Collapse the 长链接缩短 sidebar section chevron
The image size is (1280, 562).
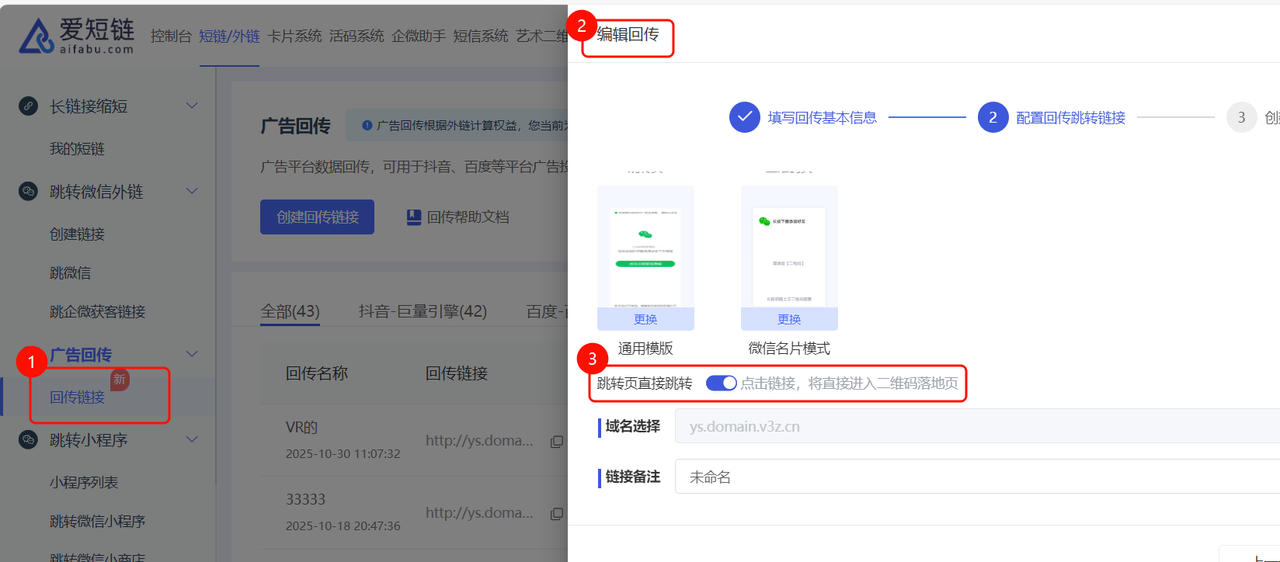point(192,106)
